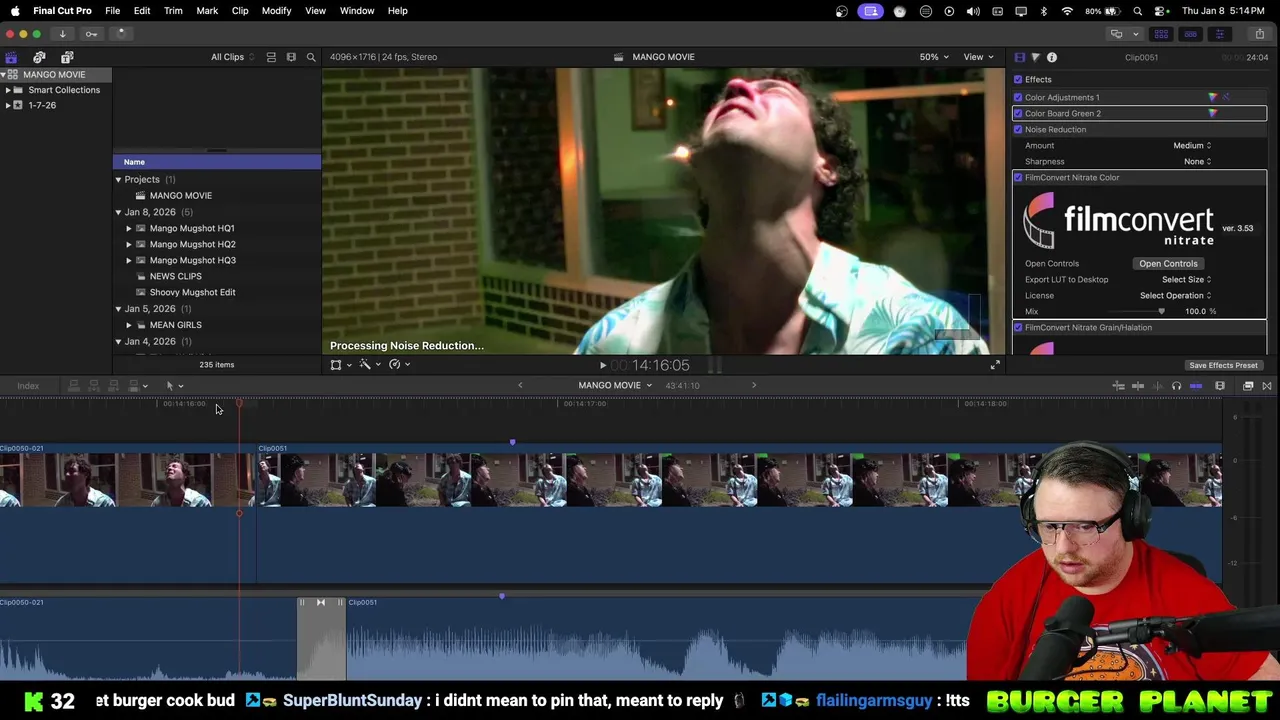Click the mask icon on Color Adjustments 1
Image resolution: width=1280 pixels, height=720 pixels.
click(1227, 97)
